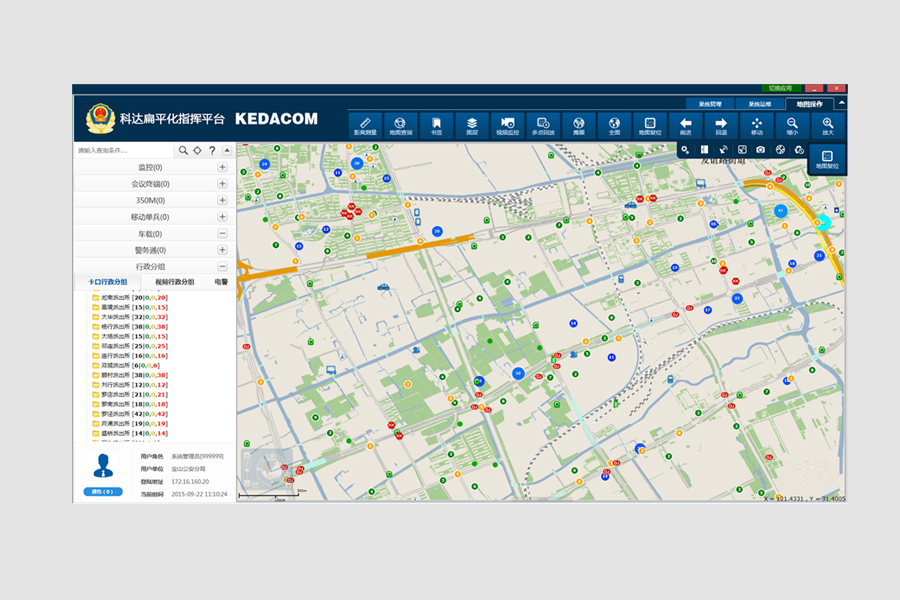Image resolution: width=900 pixels, height=600 pixels.
Task: Select 双城派出所 folder [6|0,0,6]
Action: 126,365
